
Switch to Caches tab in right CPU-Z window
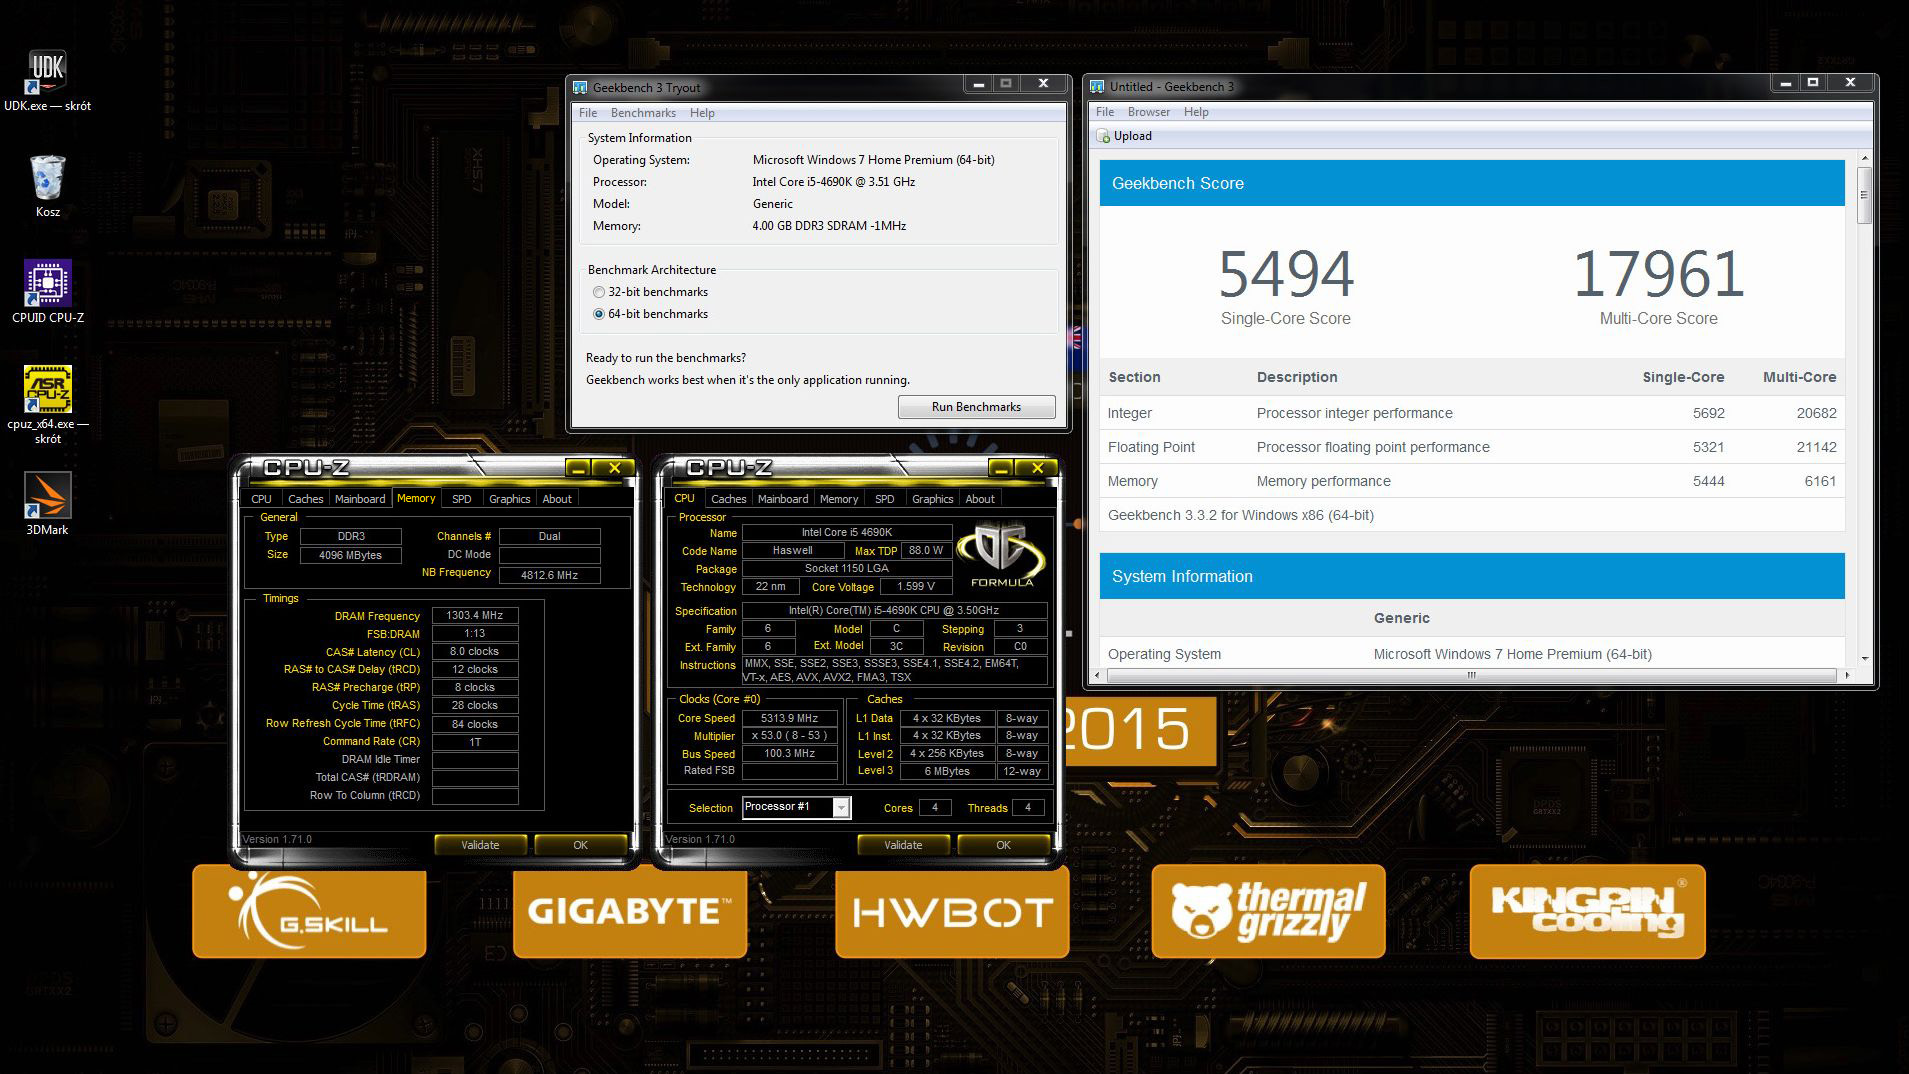coord(728,499)
